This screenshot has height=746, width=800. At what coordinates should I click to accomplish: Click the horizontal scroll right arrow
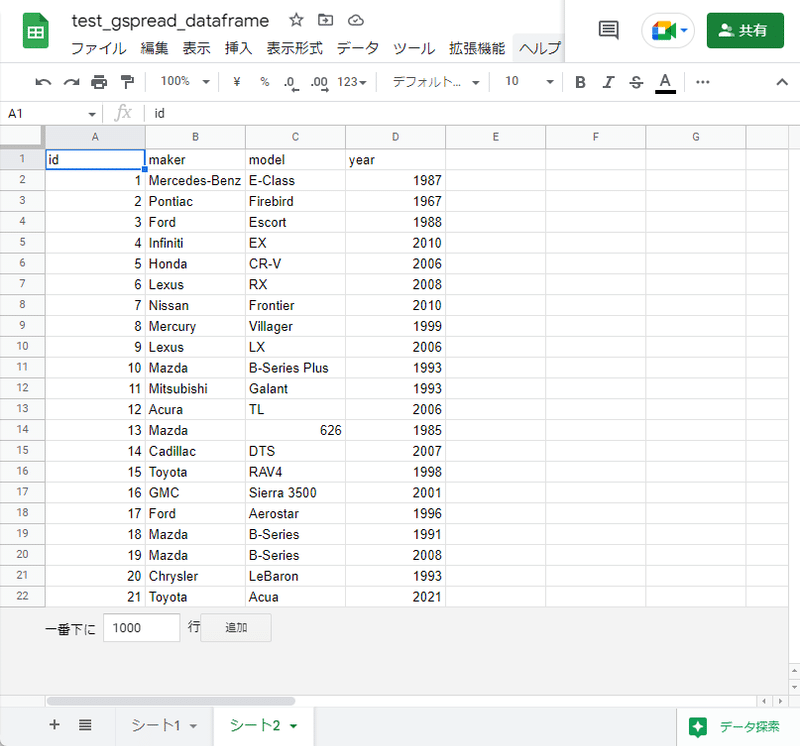tap(780, 701)
